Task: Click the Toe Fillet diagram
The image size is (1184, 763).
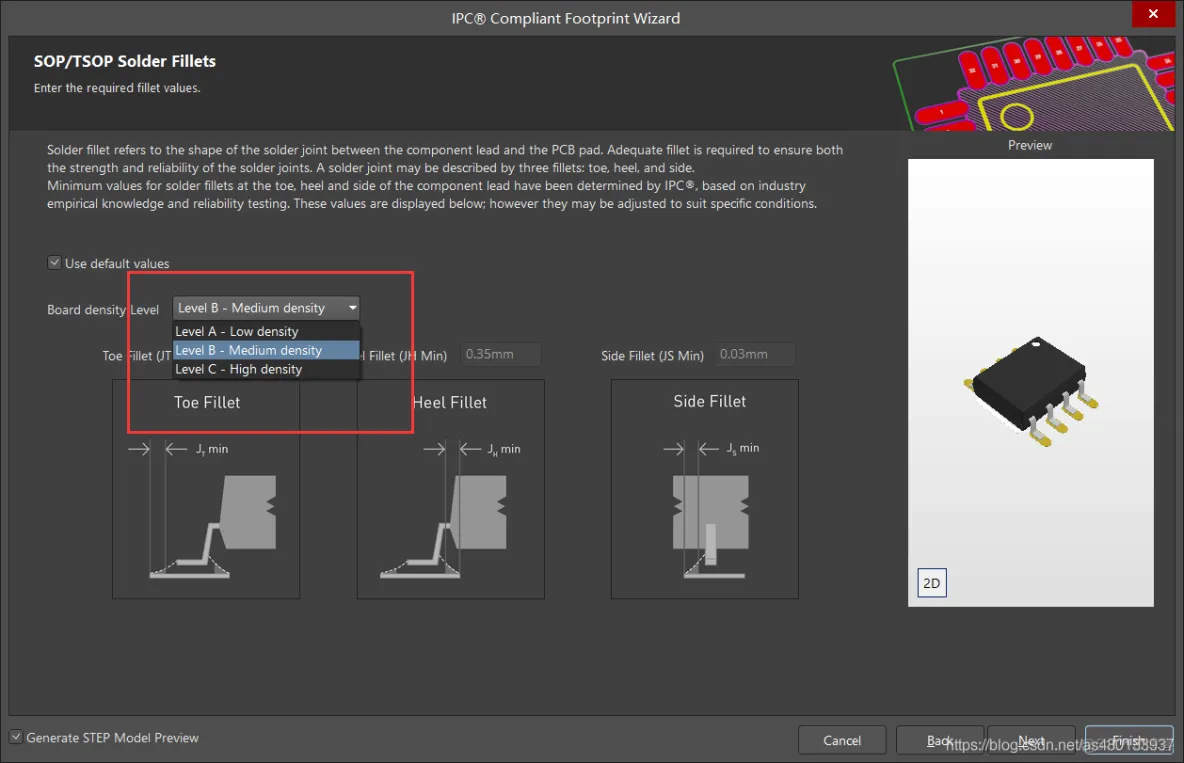Action: point(206,489)
